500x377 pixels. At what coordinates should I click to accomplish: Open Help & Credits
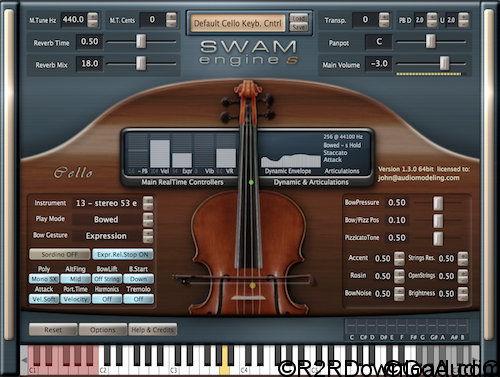[152, 330]
